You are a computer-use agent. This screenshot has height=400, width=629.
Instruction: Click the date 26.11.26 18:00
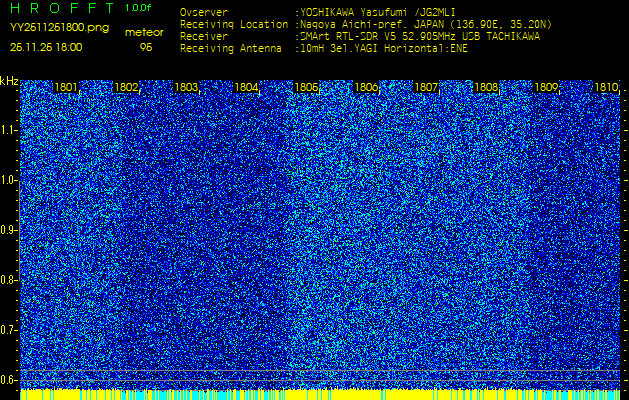click(x=46, y=47)
